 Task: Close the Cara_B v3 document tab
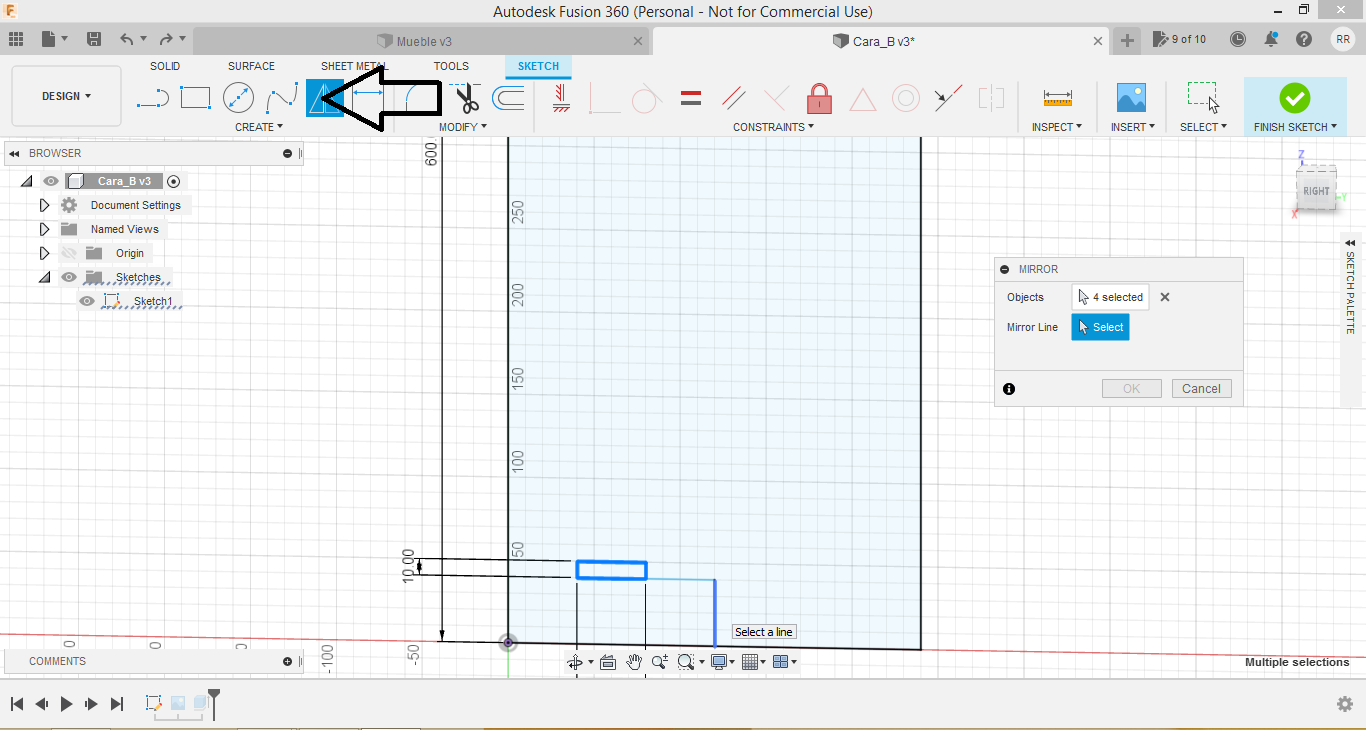pyautogui.click(x=1098, y=41)
